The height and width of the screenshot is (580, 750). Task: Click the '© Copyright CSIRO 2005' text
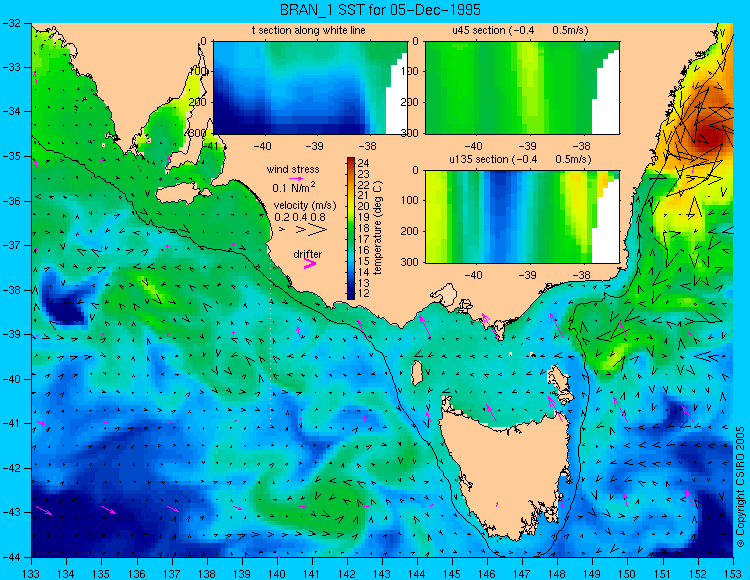point(740,487)
